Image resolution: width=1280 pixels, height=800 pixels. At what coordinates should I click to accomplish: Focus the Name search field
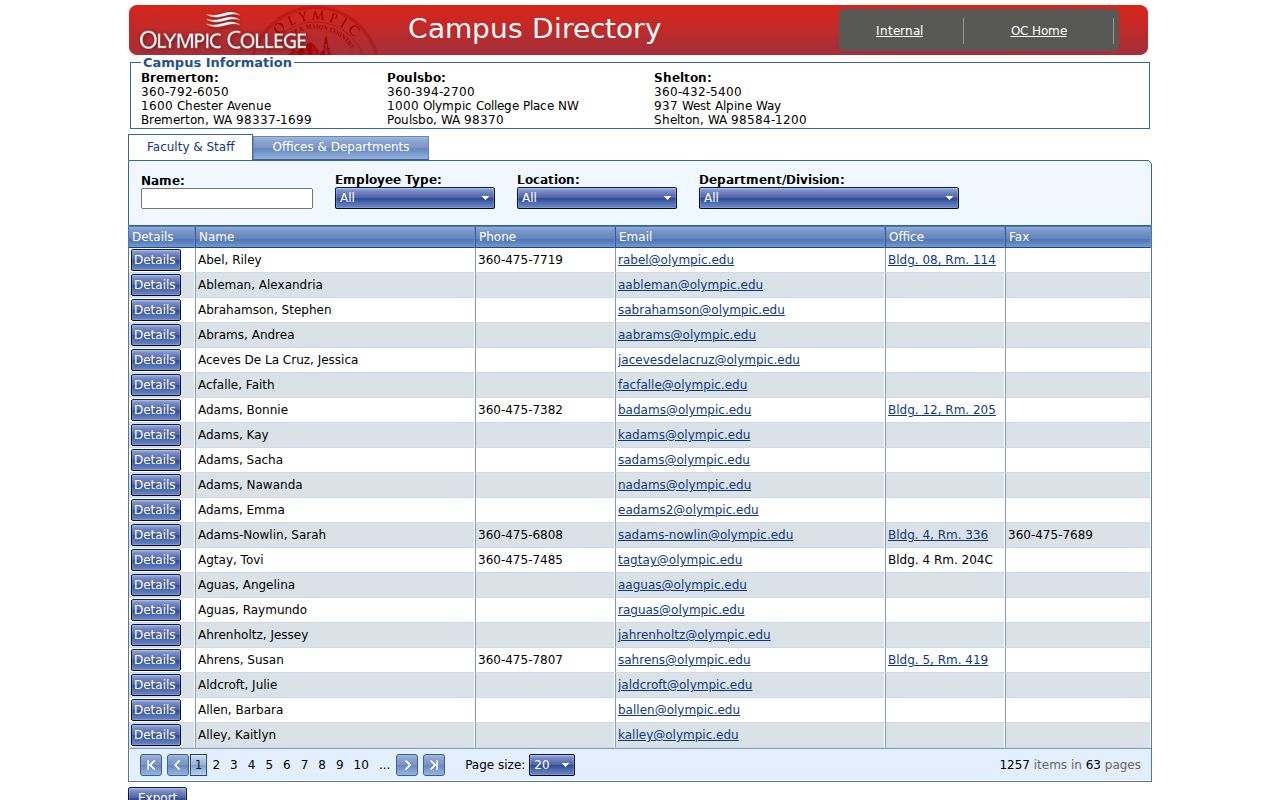[x=227, y=199]
